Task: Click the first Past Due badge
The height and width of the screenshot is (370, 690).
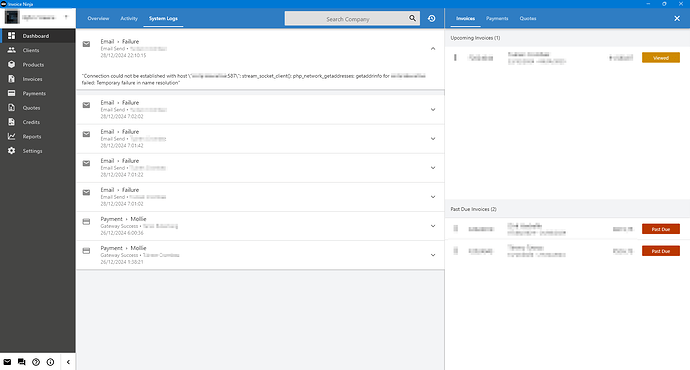Action: point(661,229)
